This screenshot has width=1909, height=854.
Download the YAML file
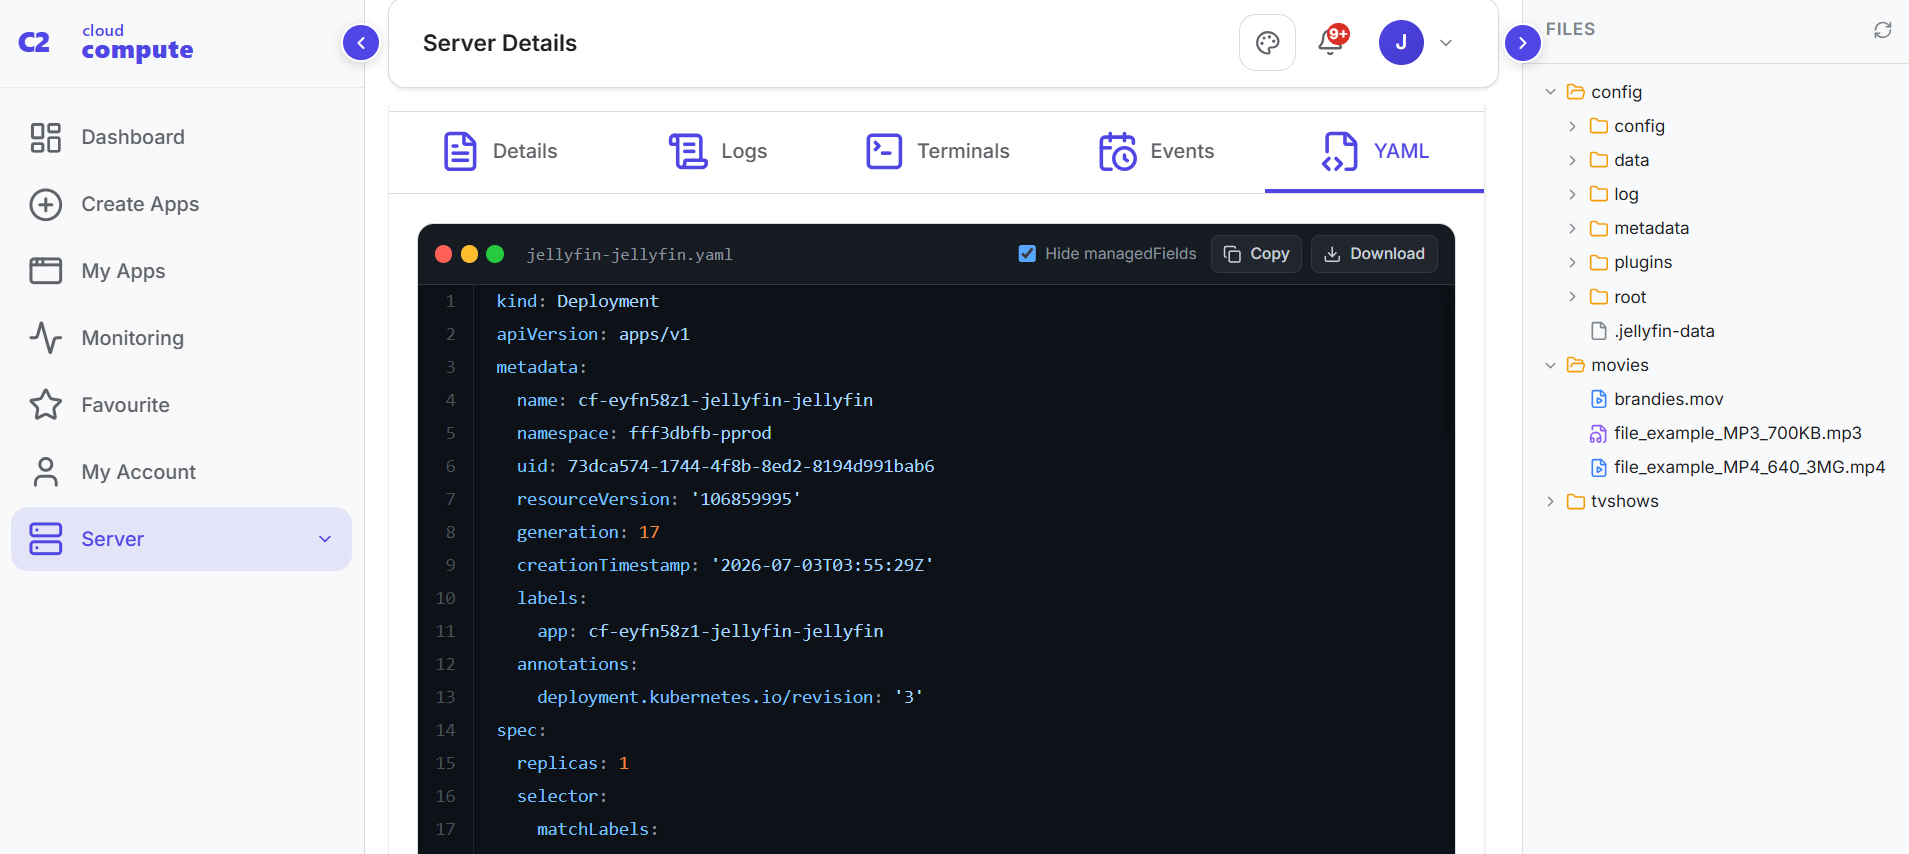[x=1374, y=254]
